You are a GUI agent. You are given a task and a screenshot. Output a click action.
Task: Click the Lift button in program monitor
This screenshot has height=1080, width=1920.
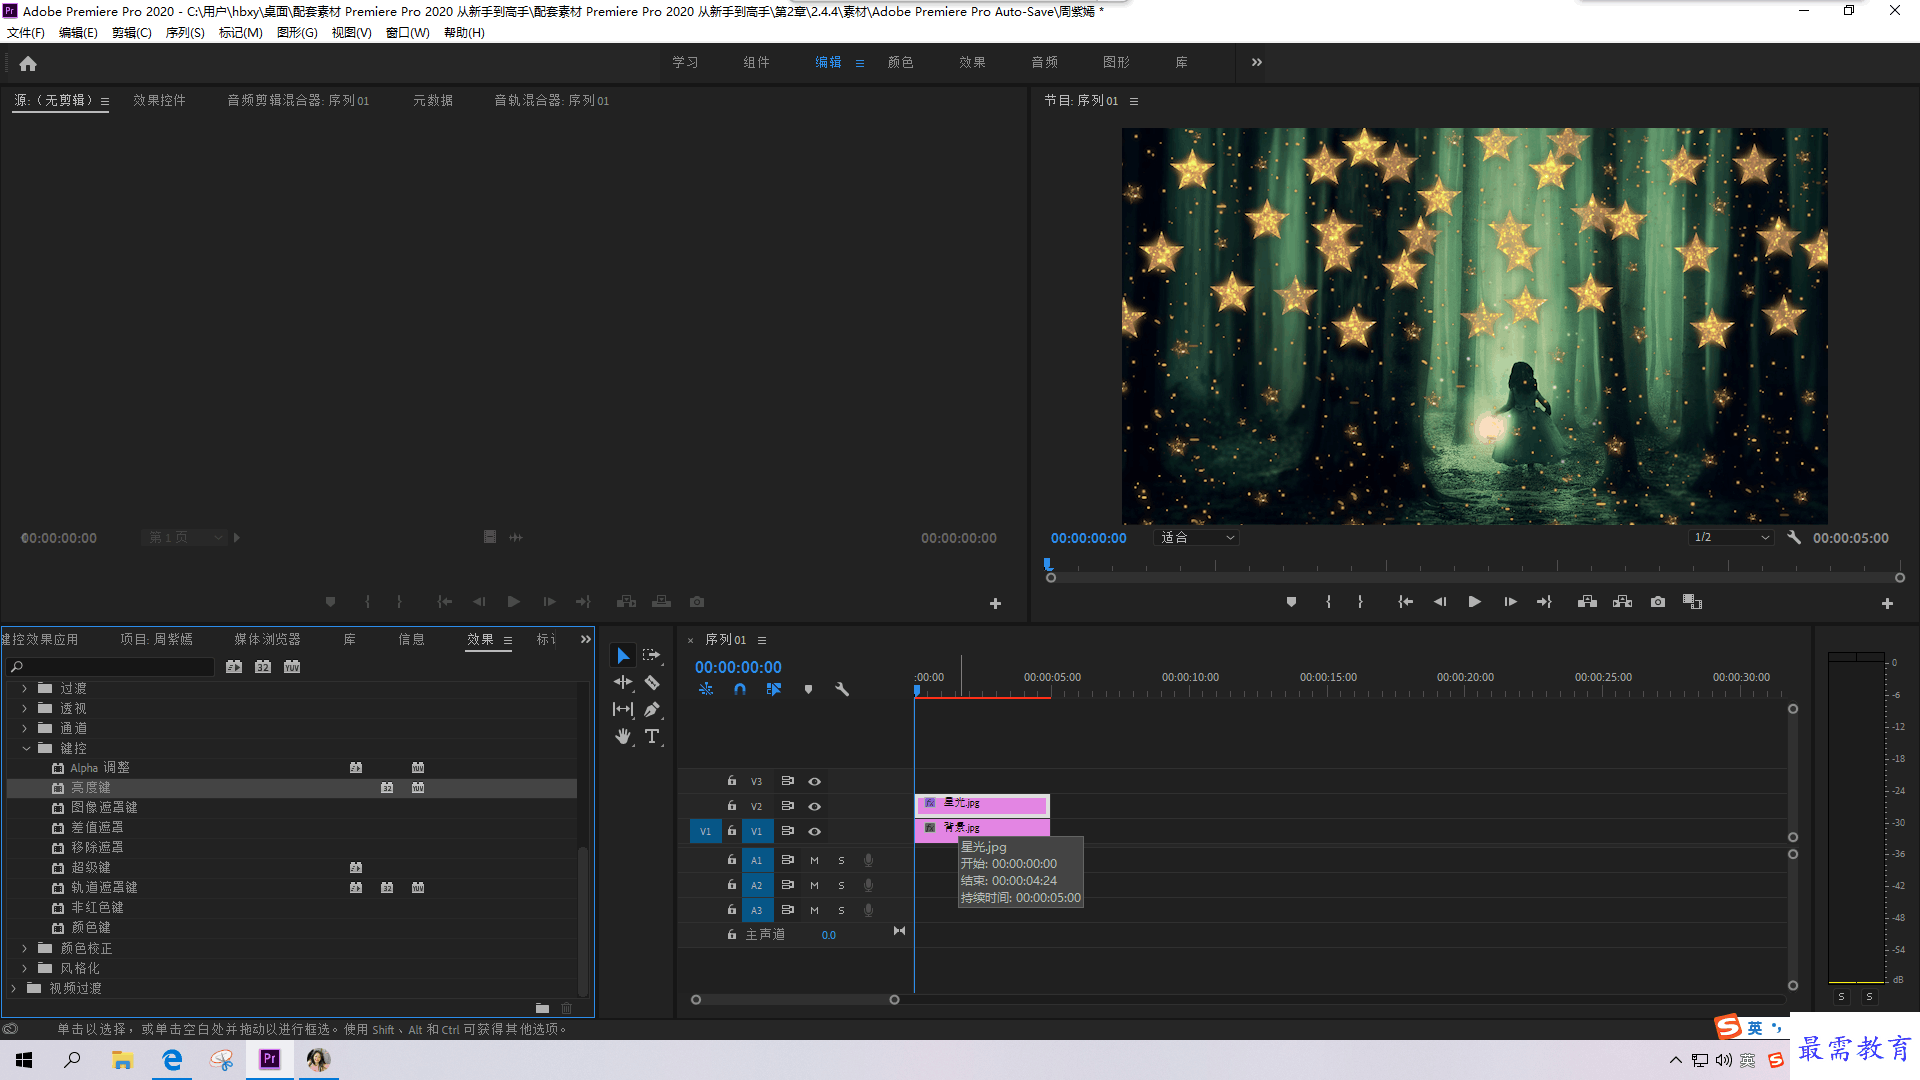click(1587, 602)
